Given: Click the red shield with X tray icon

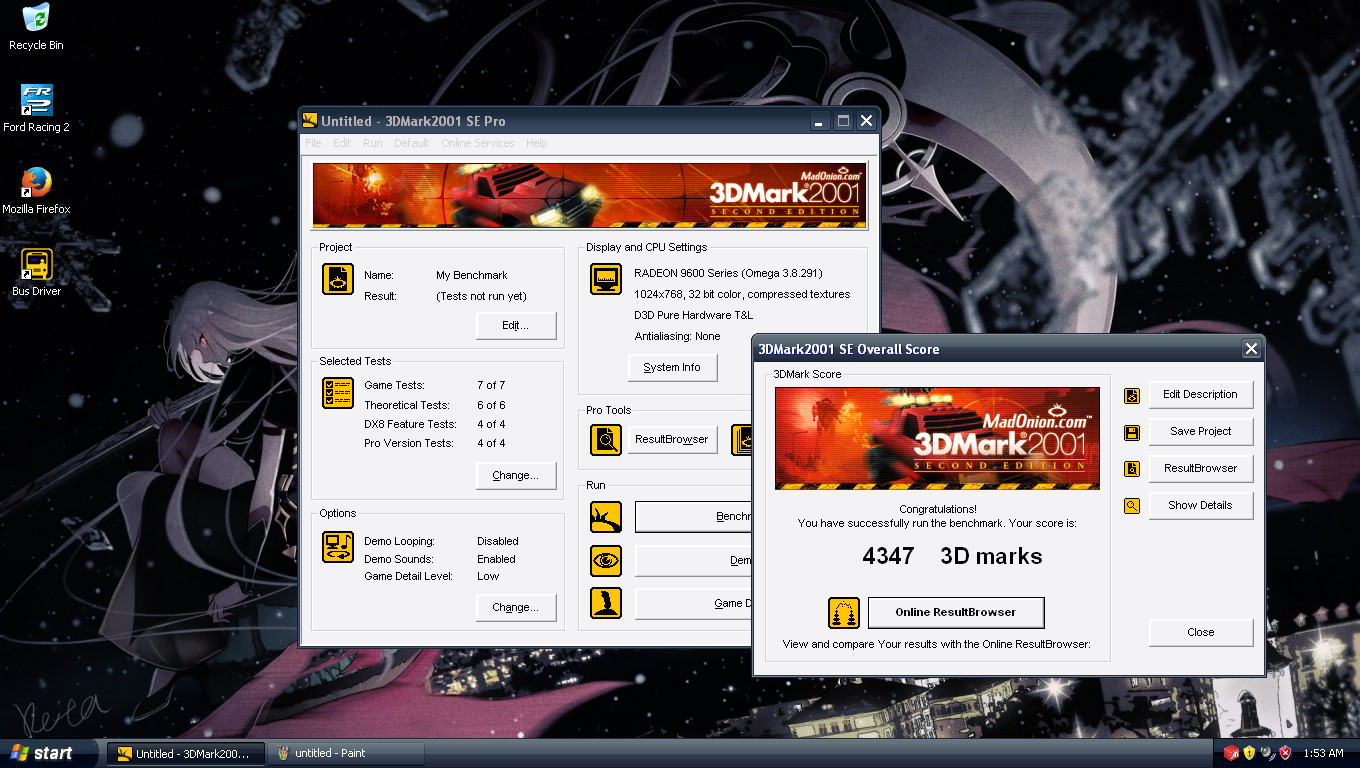Looking at the screenshot, I should [x=1285, y=753].
